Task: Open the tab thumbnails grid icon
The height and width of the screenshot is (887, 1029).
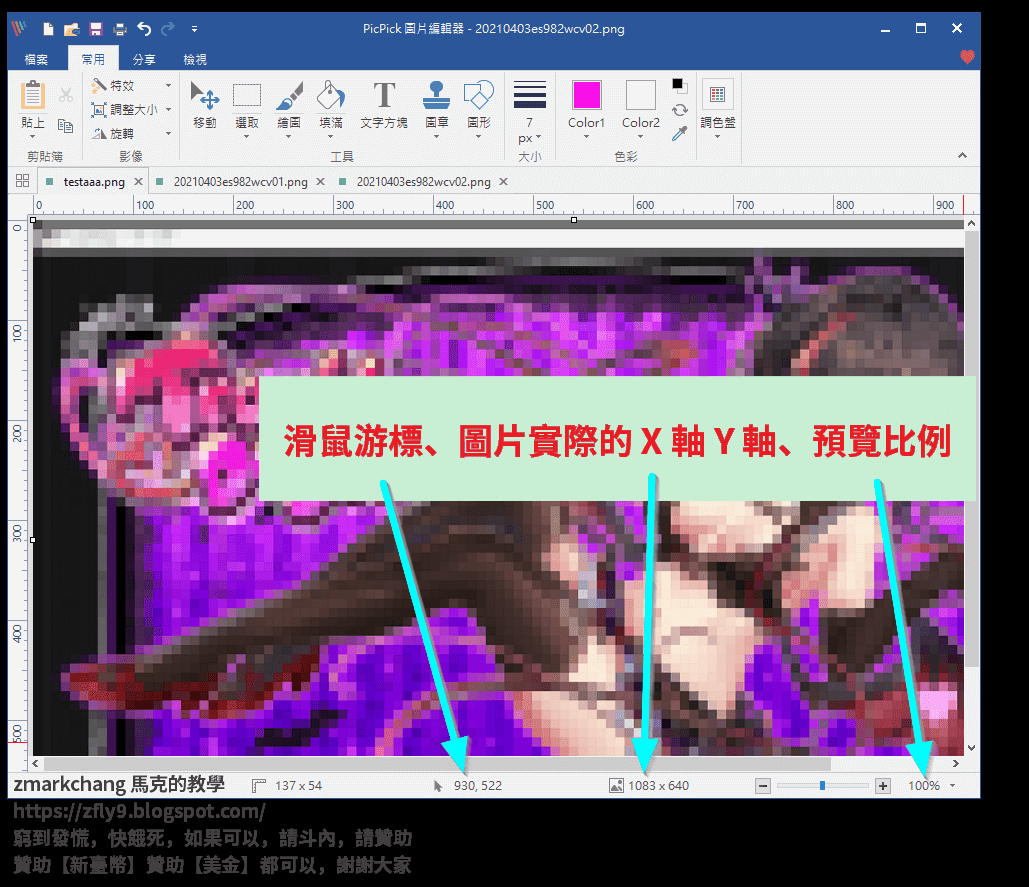Action: [x=22, y=181]
